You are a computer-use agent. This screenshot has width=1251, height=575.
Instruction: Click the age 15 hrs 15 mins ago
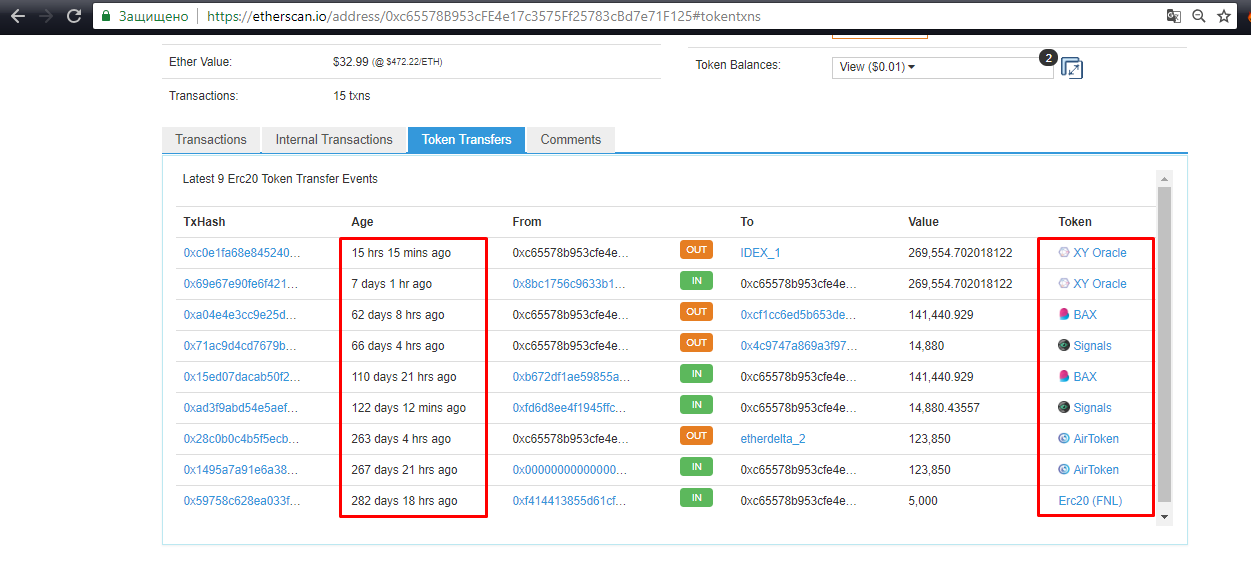click(401, 253)
